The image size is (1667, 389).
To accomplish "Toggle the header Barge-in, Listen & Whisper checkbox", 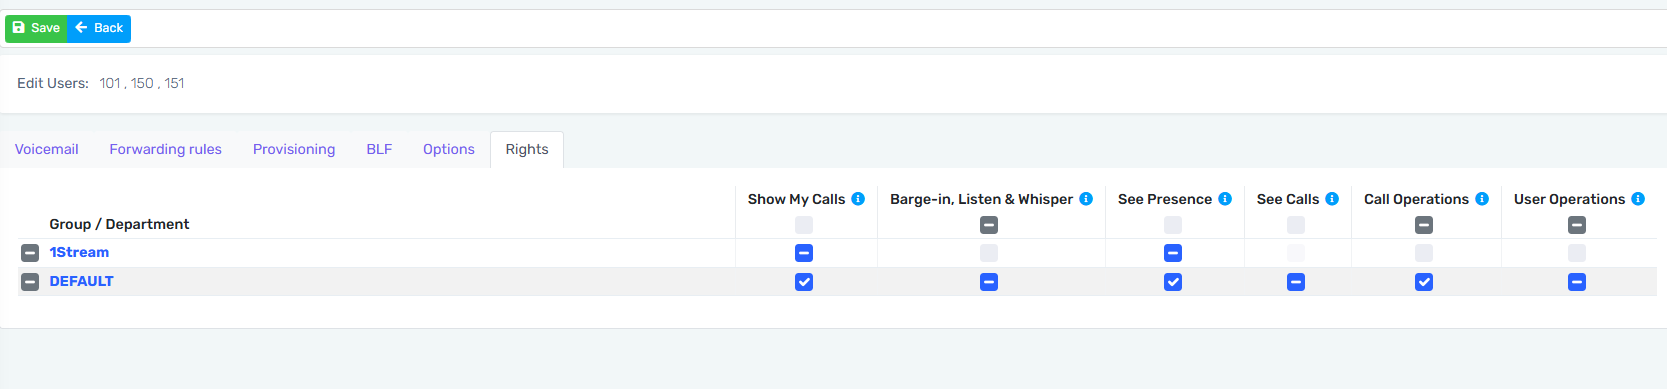I will point(989,225).
